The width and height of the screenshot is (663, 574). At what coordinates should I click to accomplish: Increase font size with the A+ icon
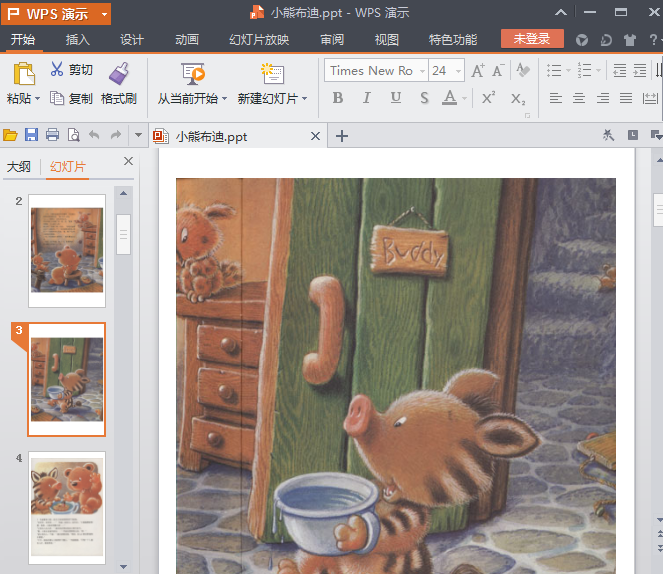(x=478, y=70)
